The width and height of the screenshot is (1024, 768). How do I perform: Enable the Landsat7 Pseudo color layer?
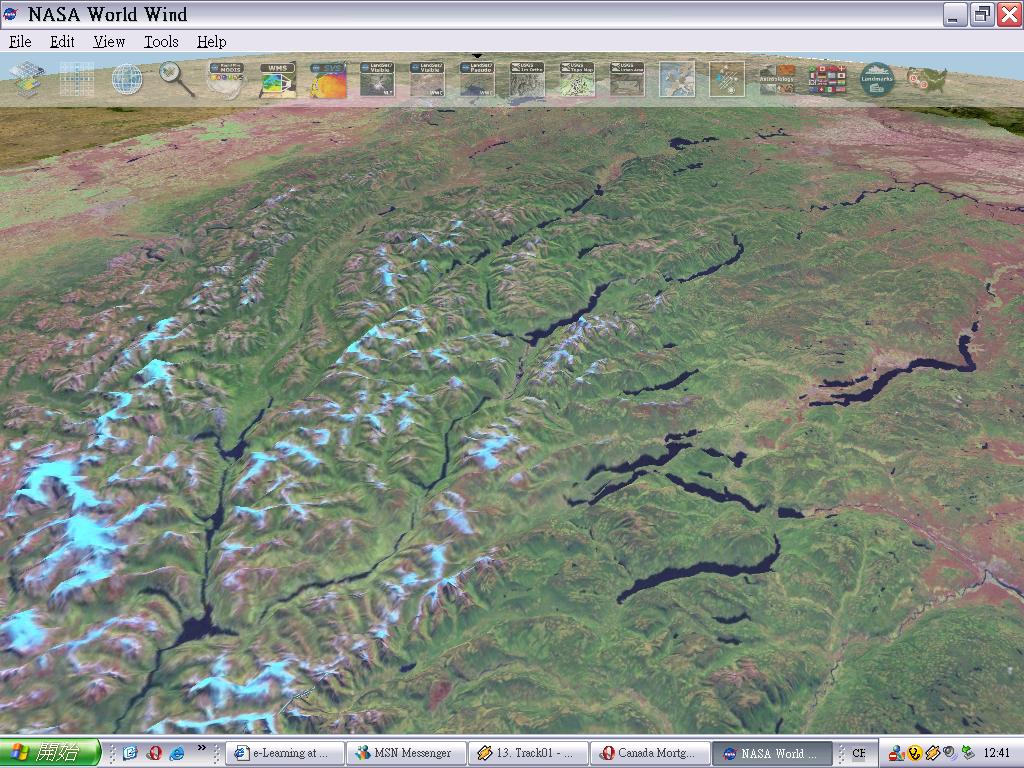(x=477, y=79)
